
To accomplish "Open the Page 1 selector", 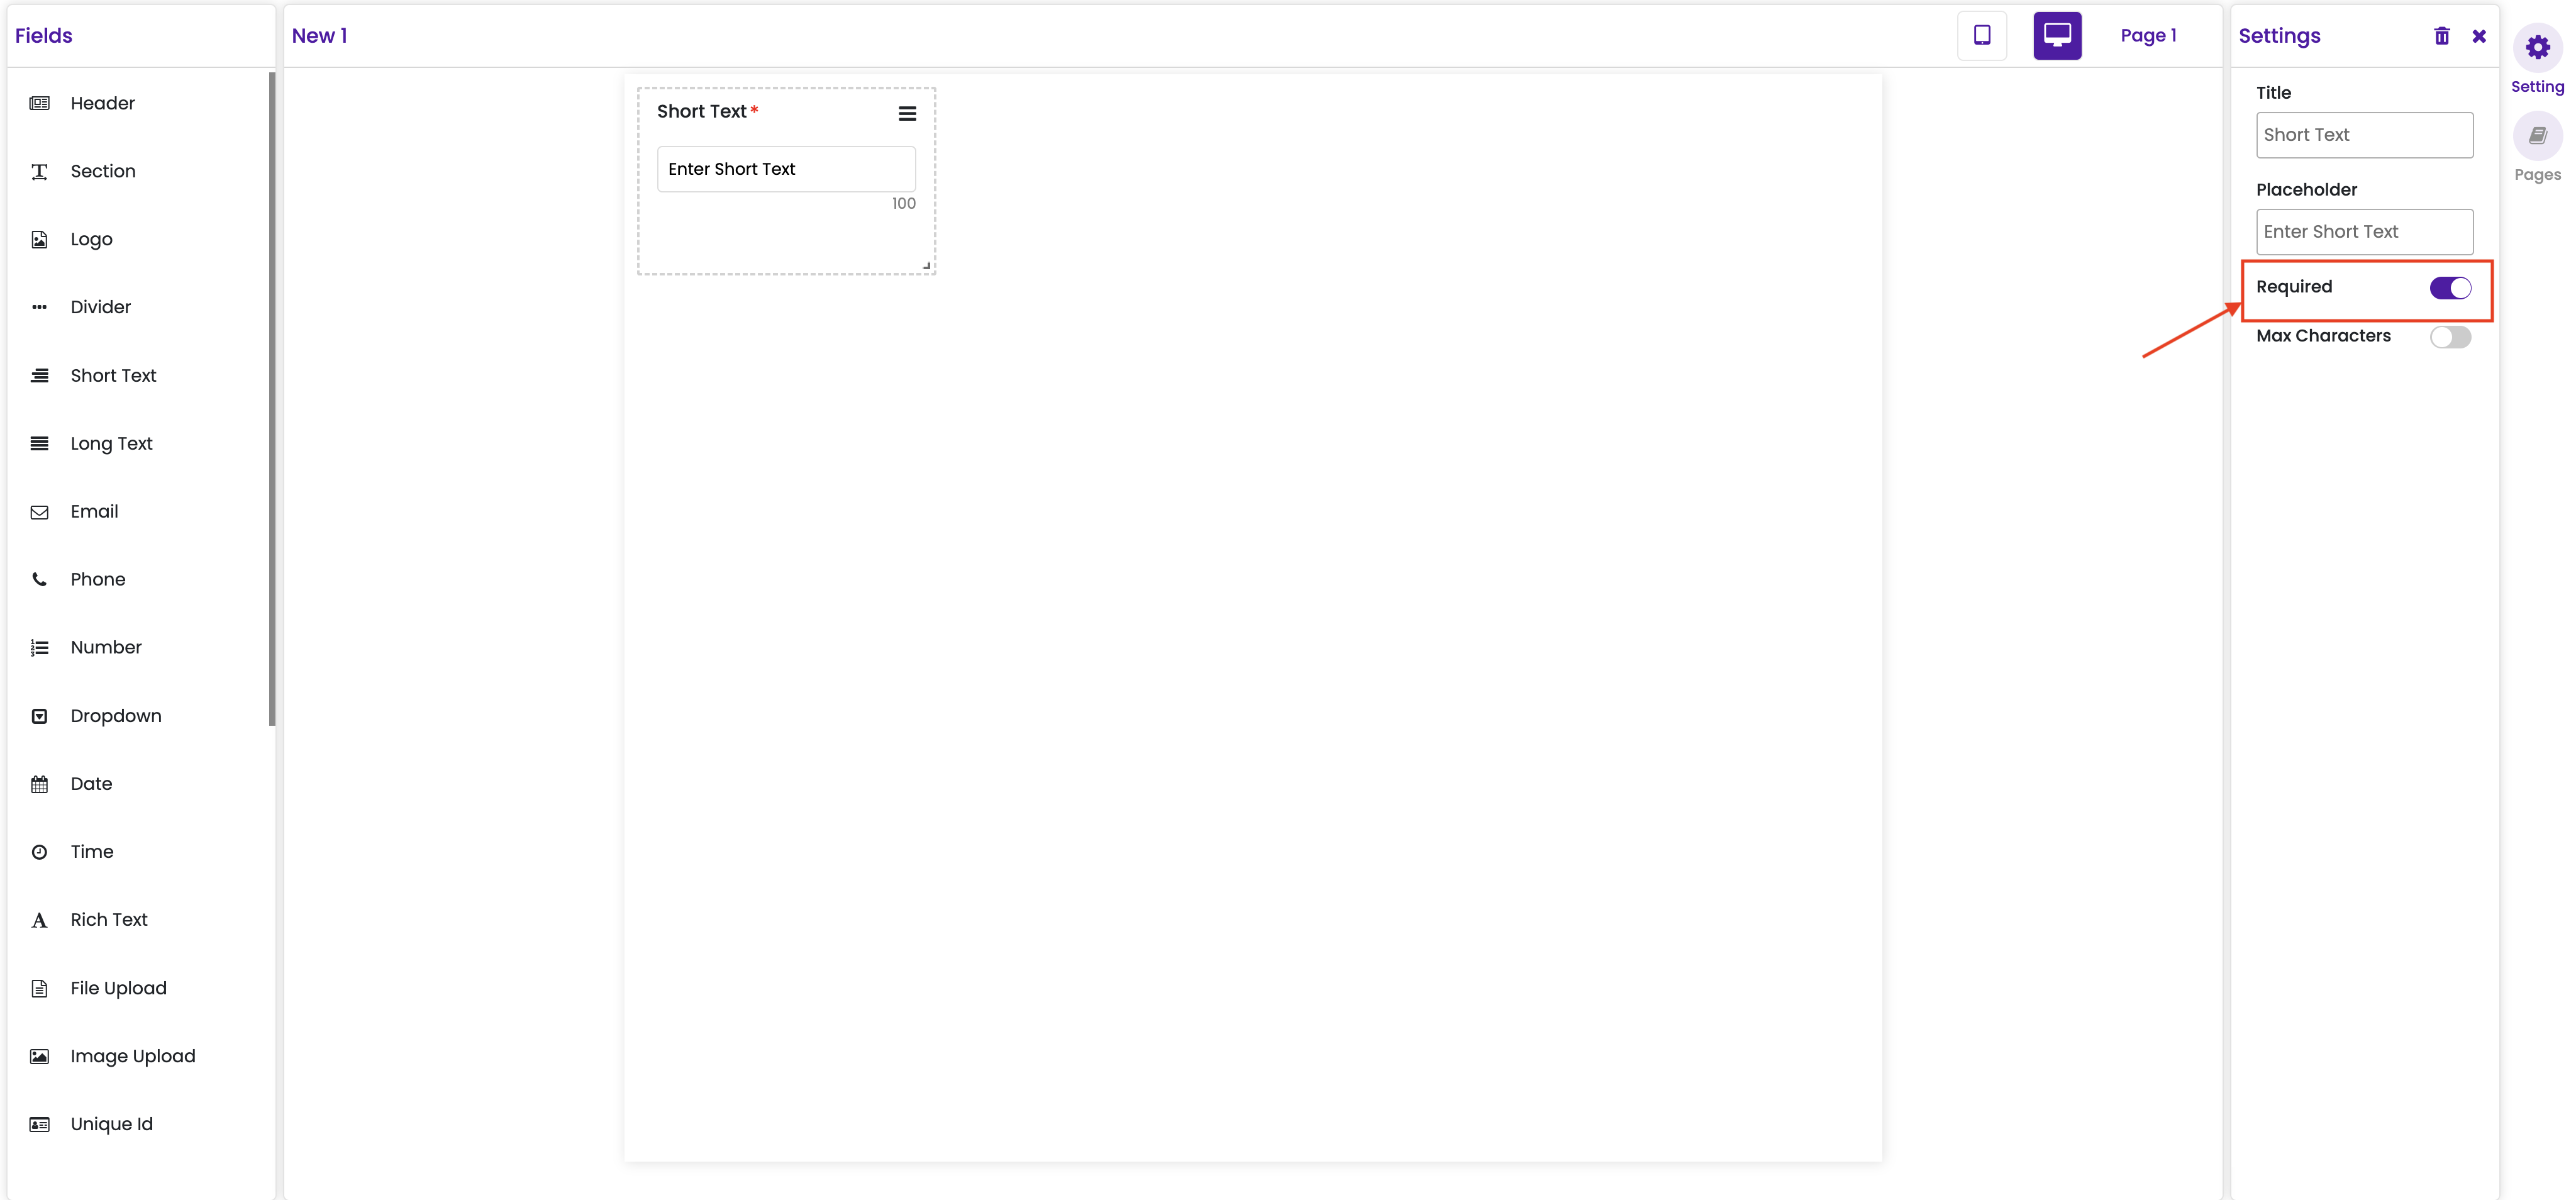I will coord(2148,36).
